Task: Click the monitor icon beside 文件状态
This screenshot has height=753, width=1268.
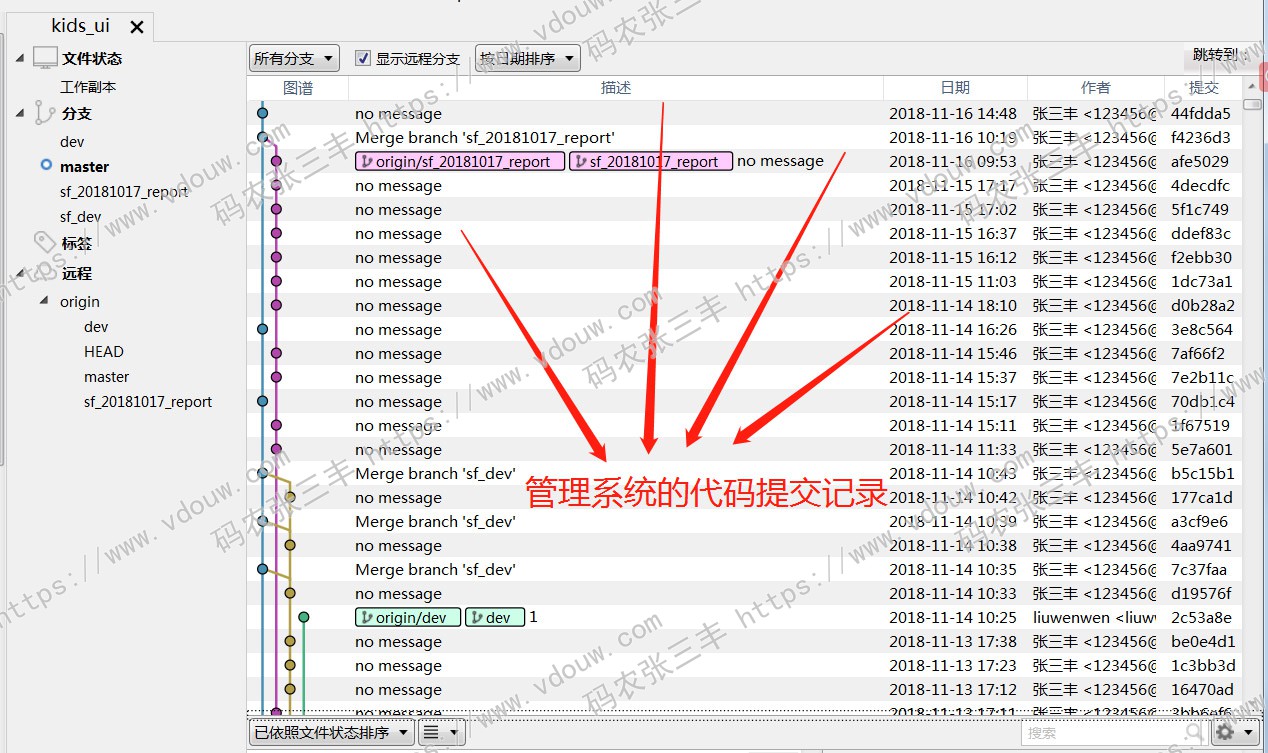Action: coord(45,58)
